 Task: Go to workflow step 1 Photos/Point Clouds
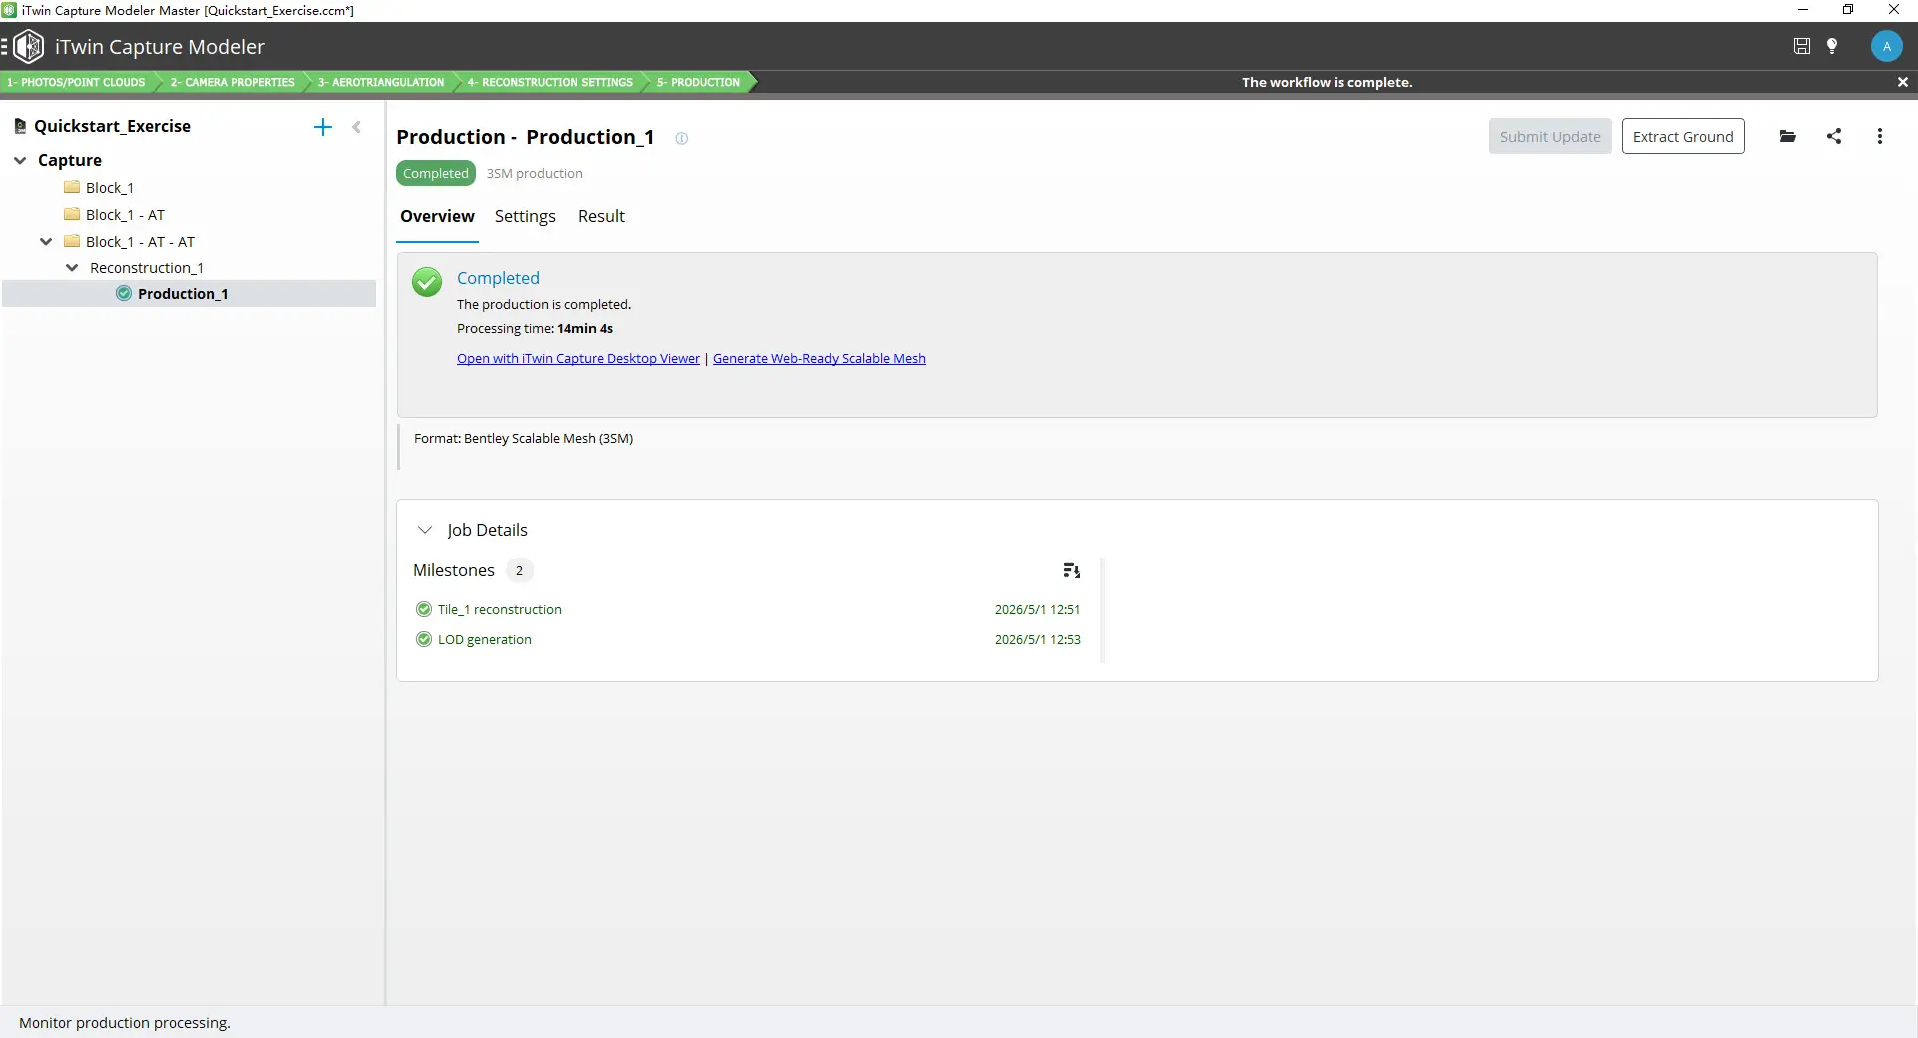click(x=78, y=82)
